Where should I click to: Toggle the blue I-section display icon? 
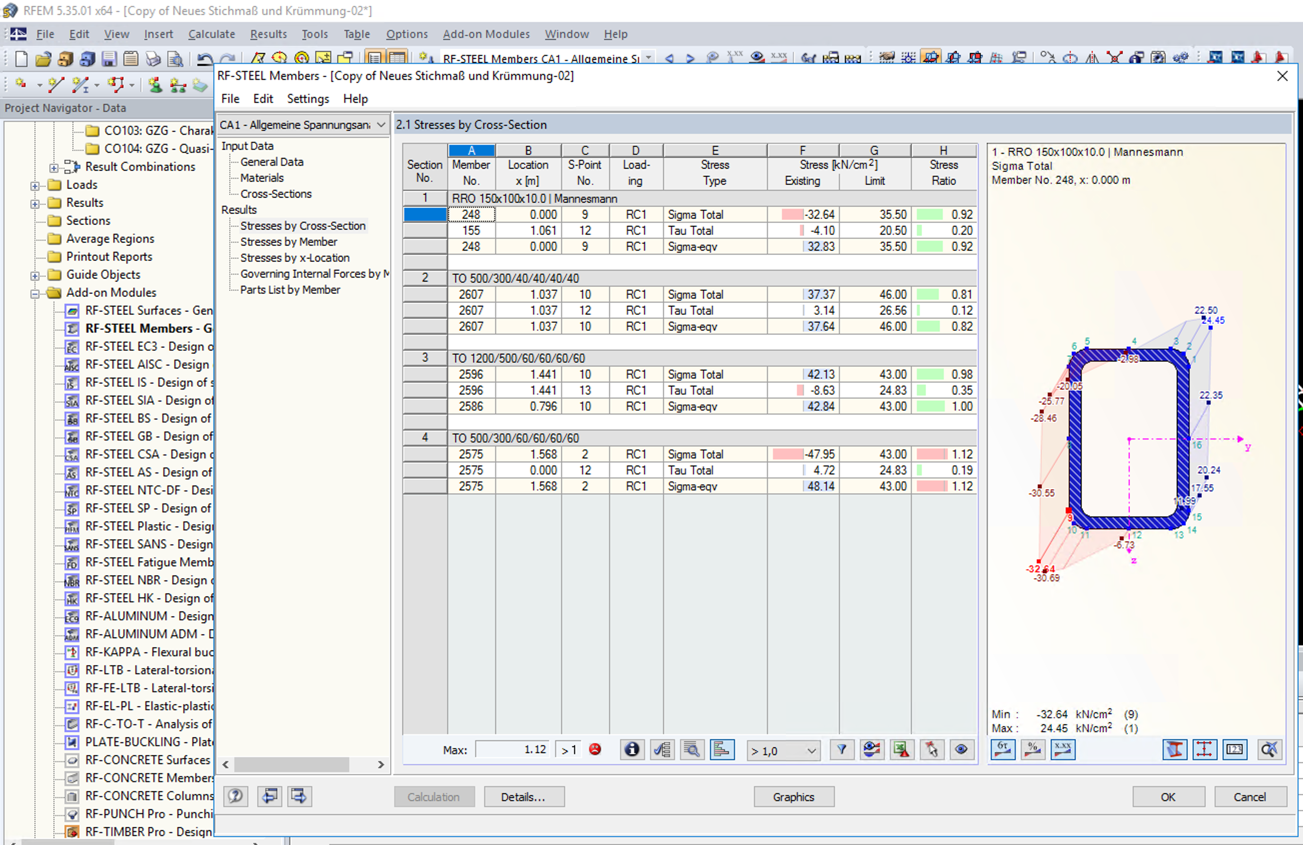1175,749
